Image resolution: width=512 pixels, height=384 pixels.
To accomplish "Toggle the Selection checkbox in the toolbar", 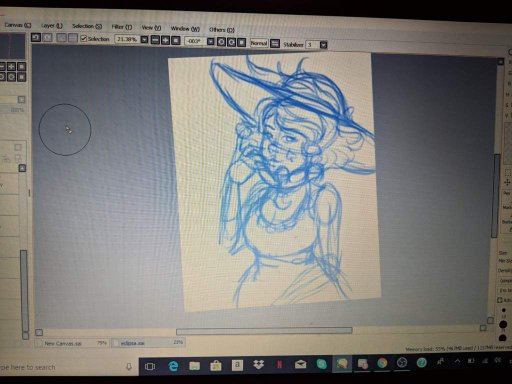I will pos(84,39).
